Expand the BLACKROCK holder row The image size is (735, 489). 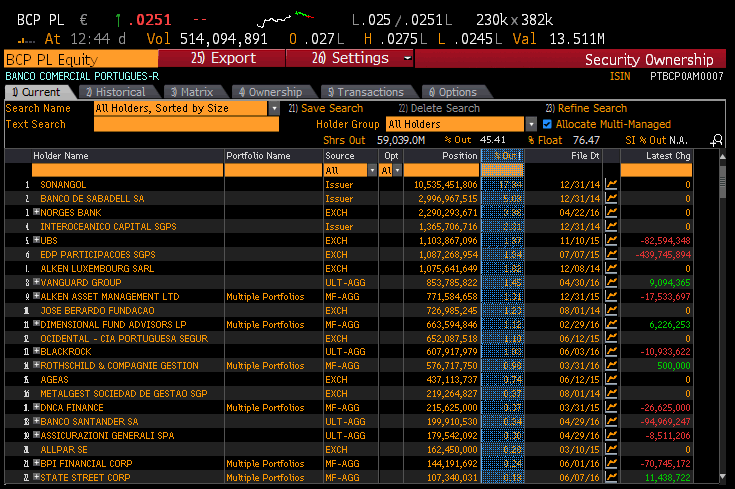click(37, 351)
